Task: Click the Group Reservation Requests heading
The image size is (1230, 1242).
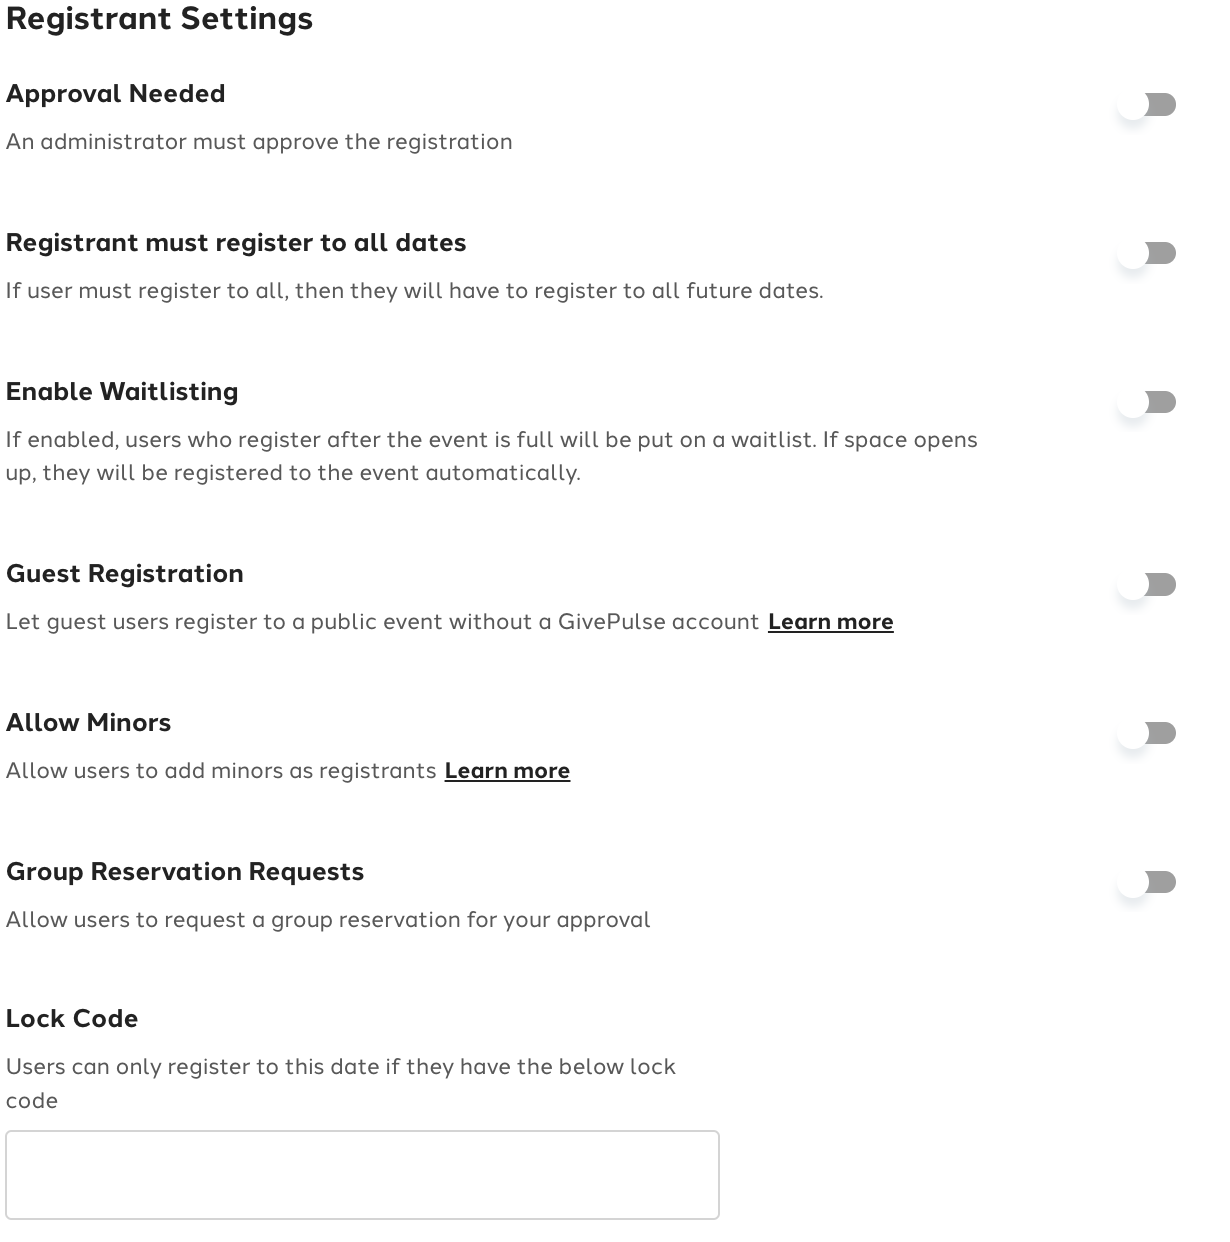Action: tap(185, 872)
